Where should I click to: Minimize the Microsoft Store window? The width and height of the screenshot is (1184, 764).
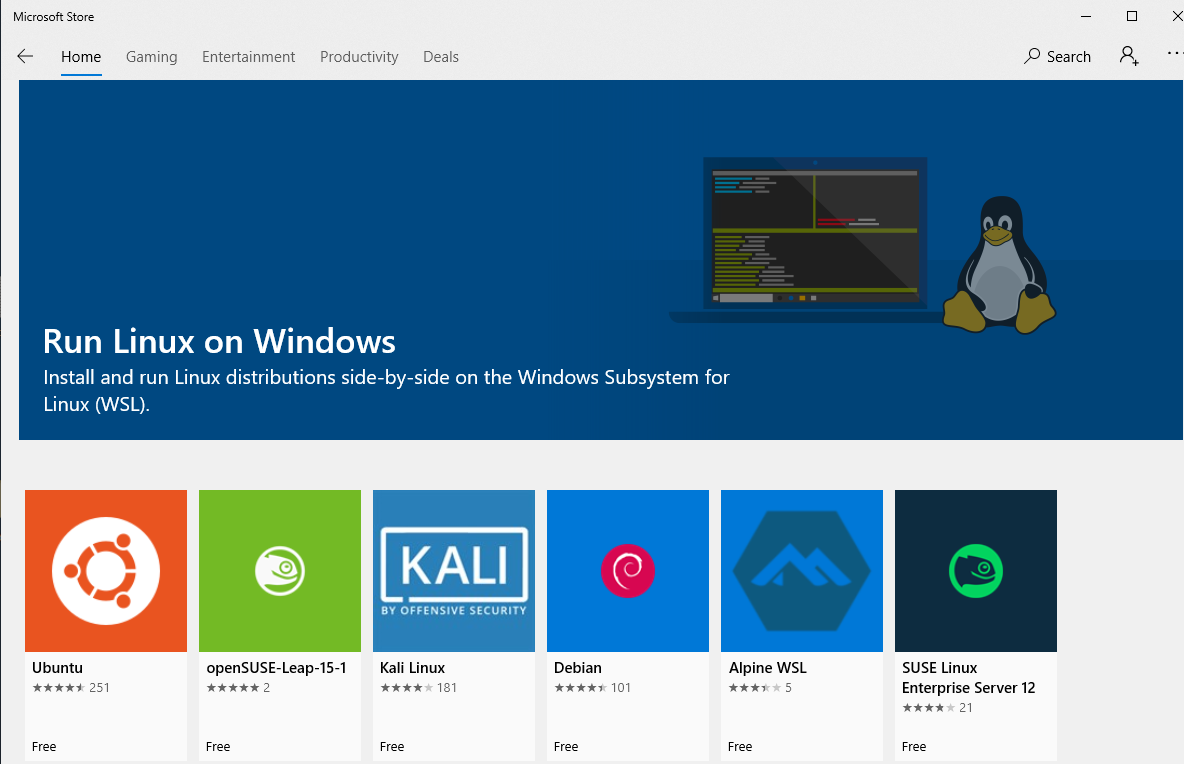1086,17
